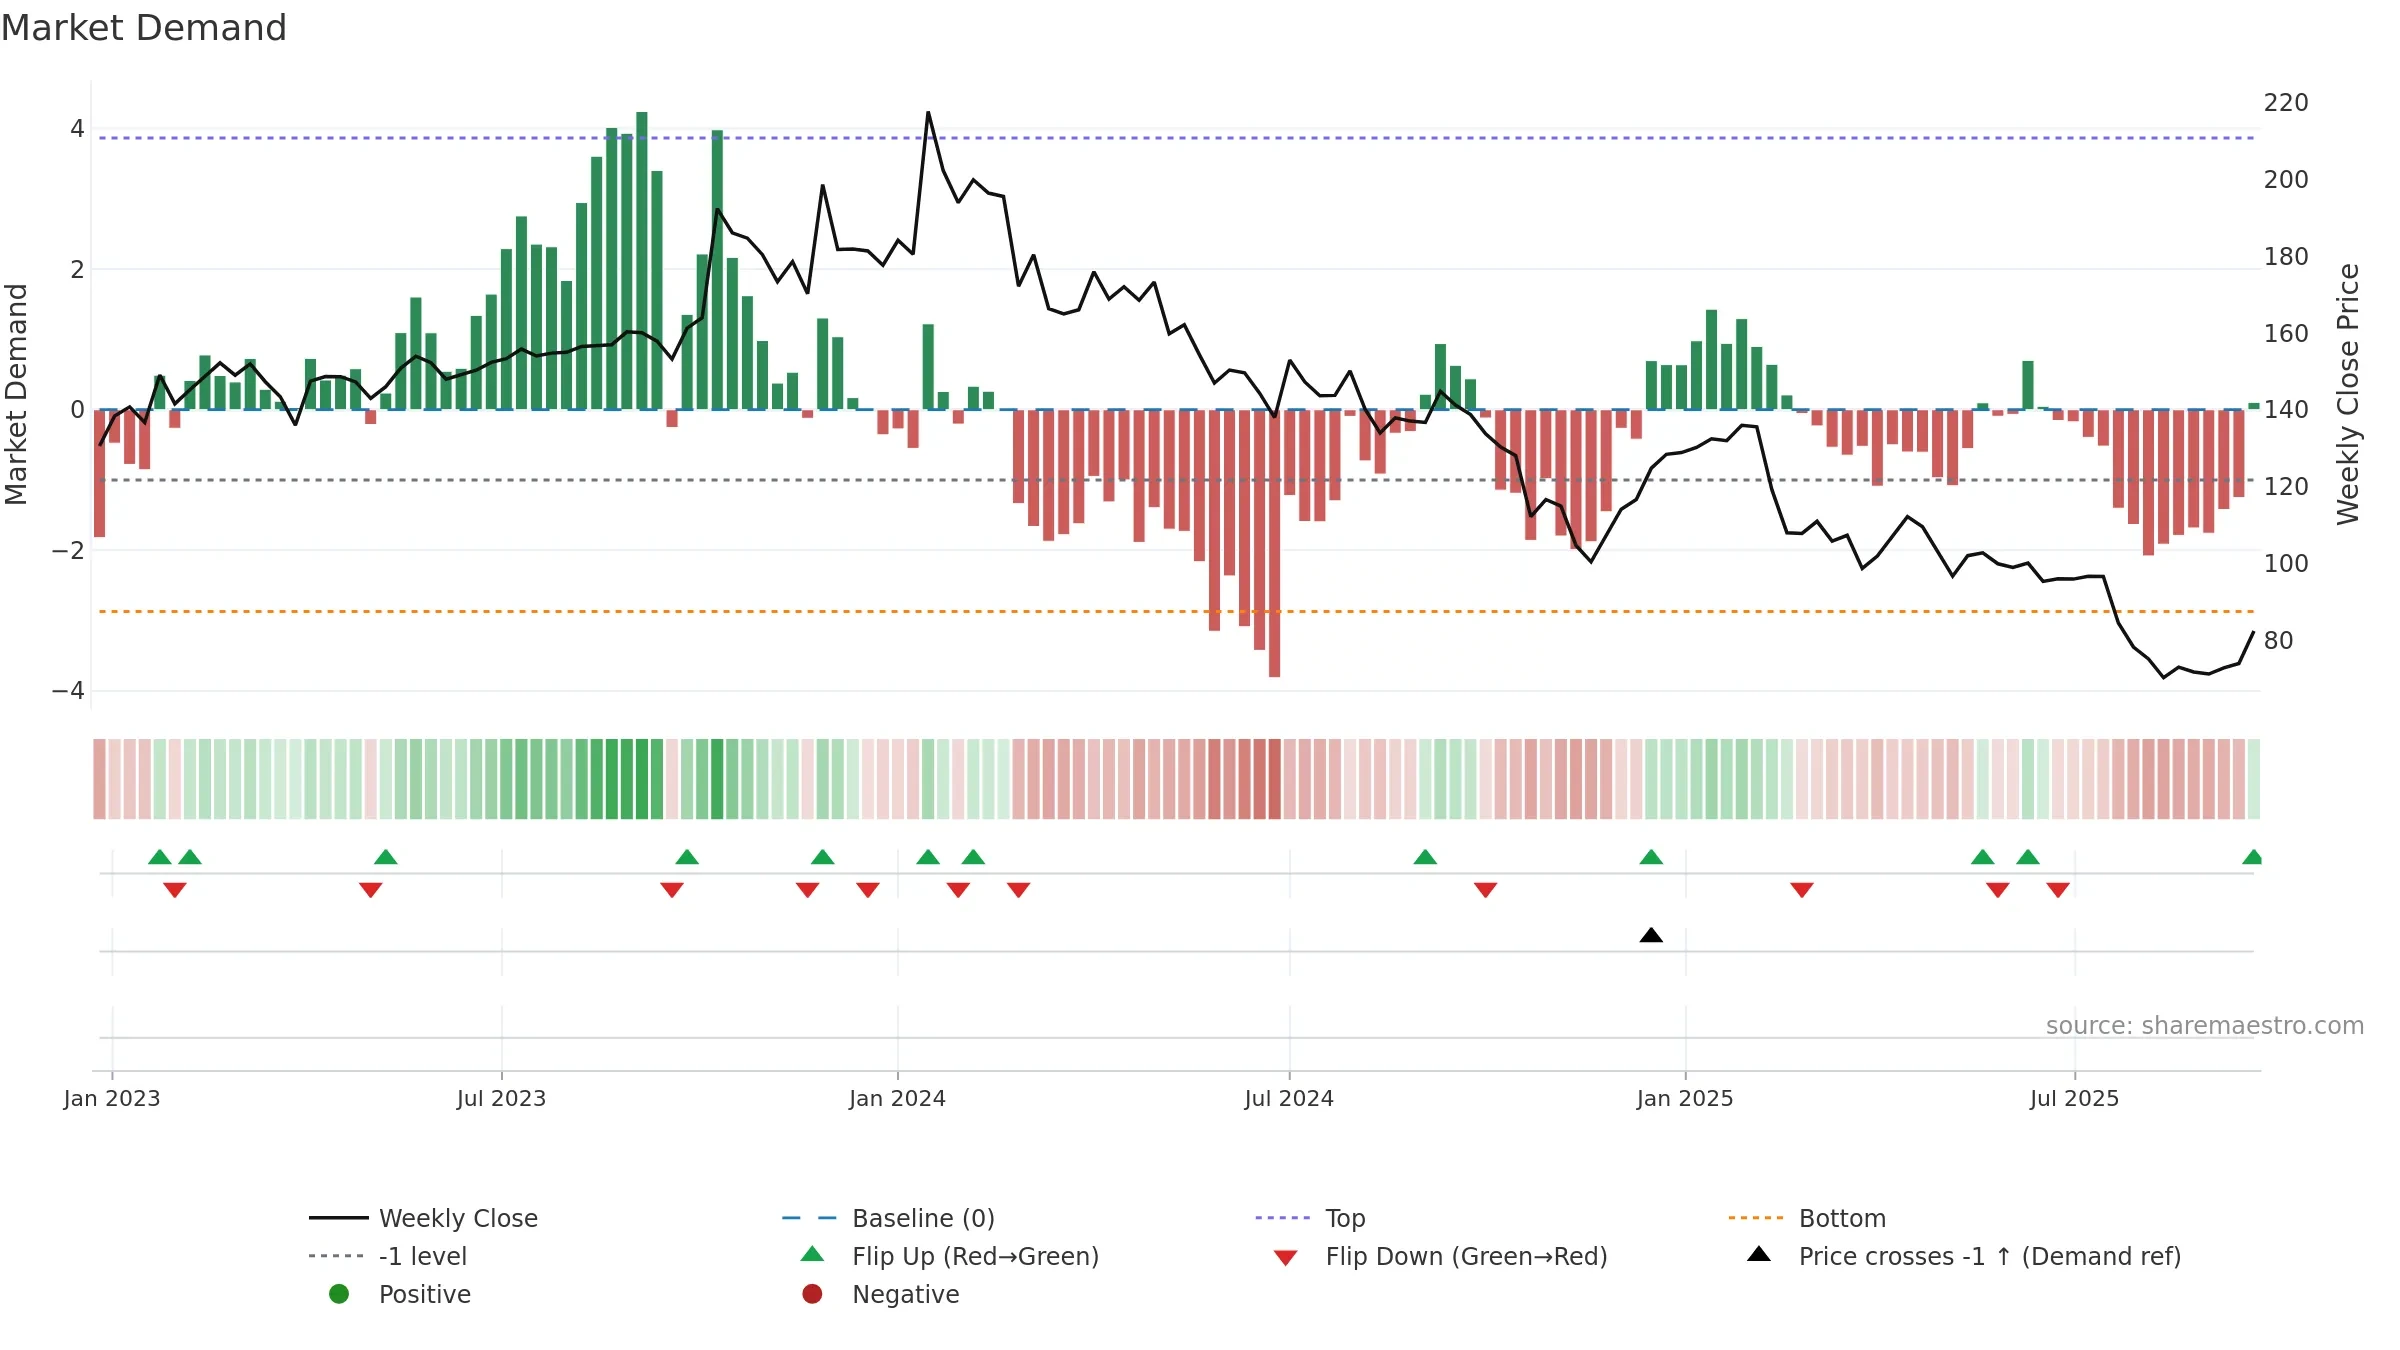Image resolution: width=2400 pixels, height=1350 pixels.
Task: Click the highest peak of the black price line
Action: (928, 113)
